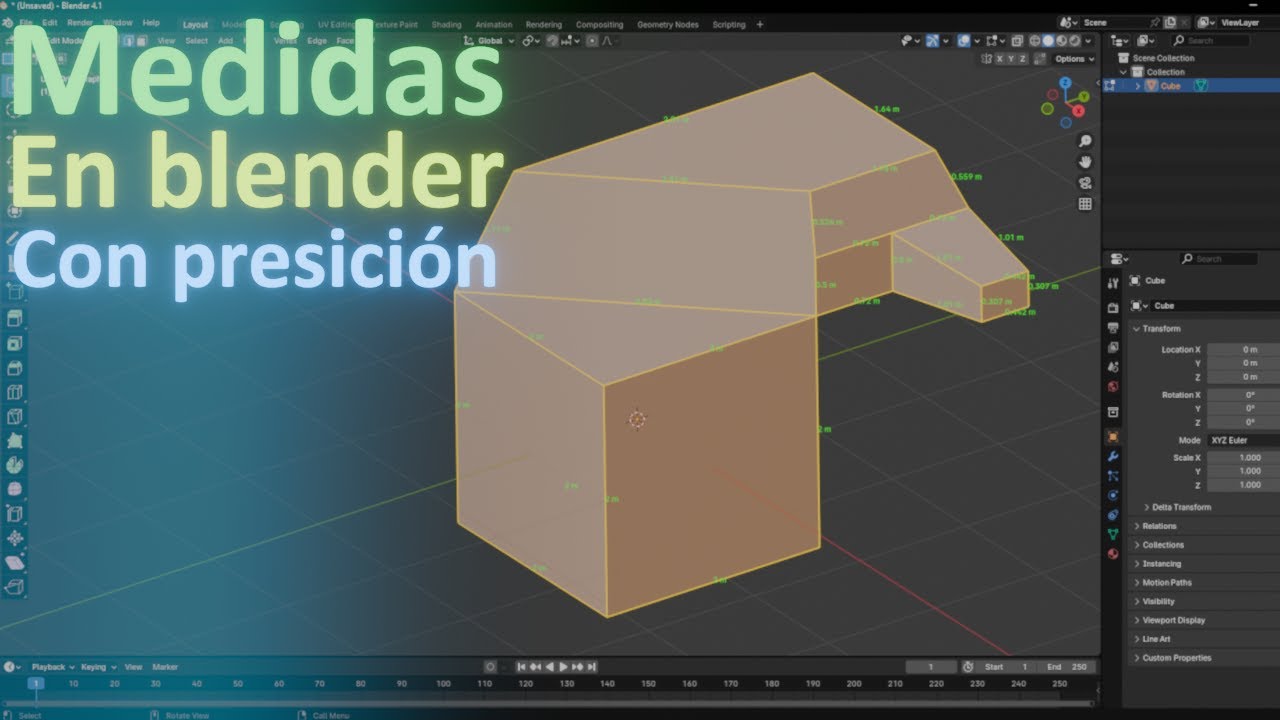This screenshot has width=1280, height=720.
Task: Expand the Delta Transform subpanel
Action: tap(1180, 507)
